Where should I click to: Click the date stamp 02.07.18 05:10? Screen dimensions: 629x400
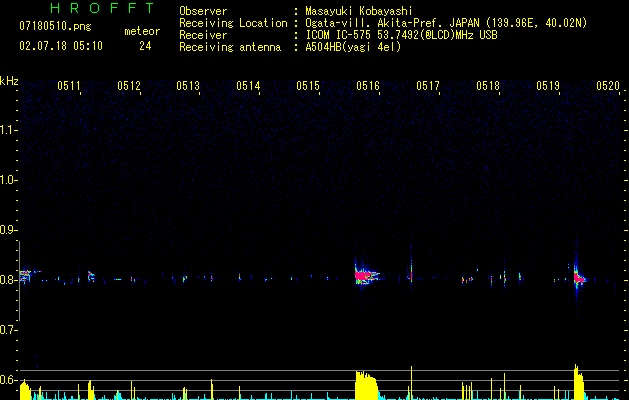click(x=61, y=46)
